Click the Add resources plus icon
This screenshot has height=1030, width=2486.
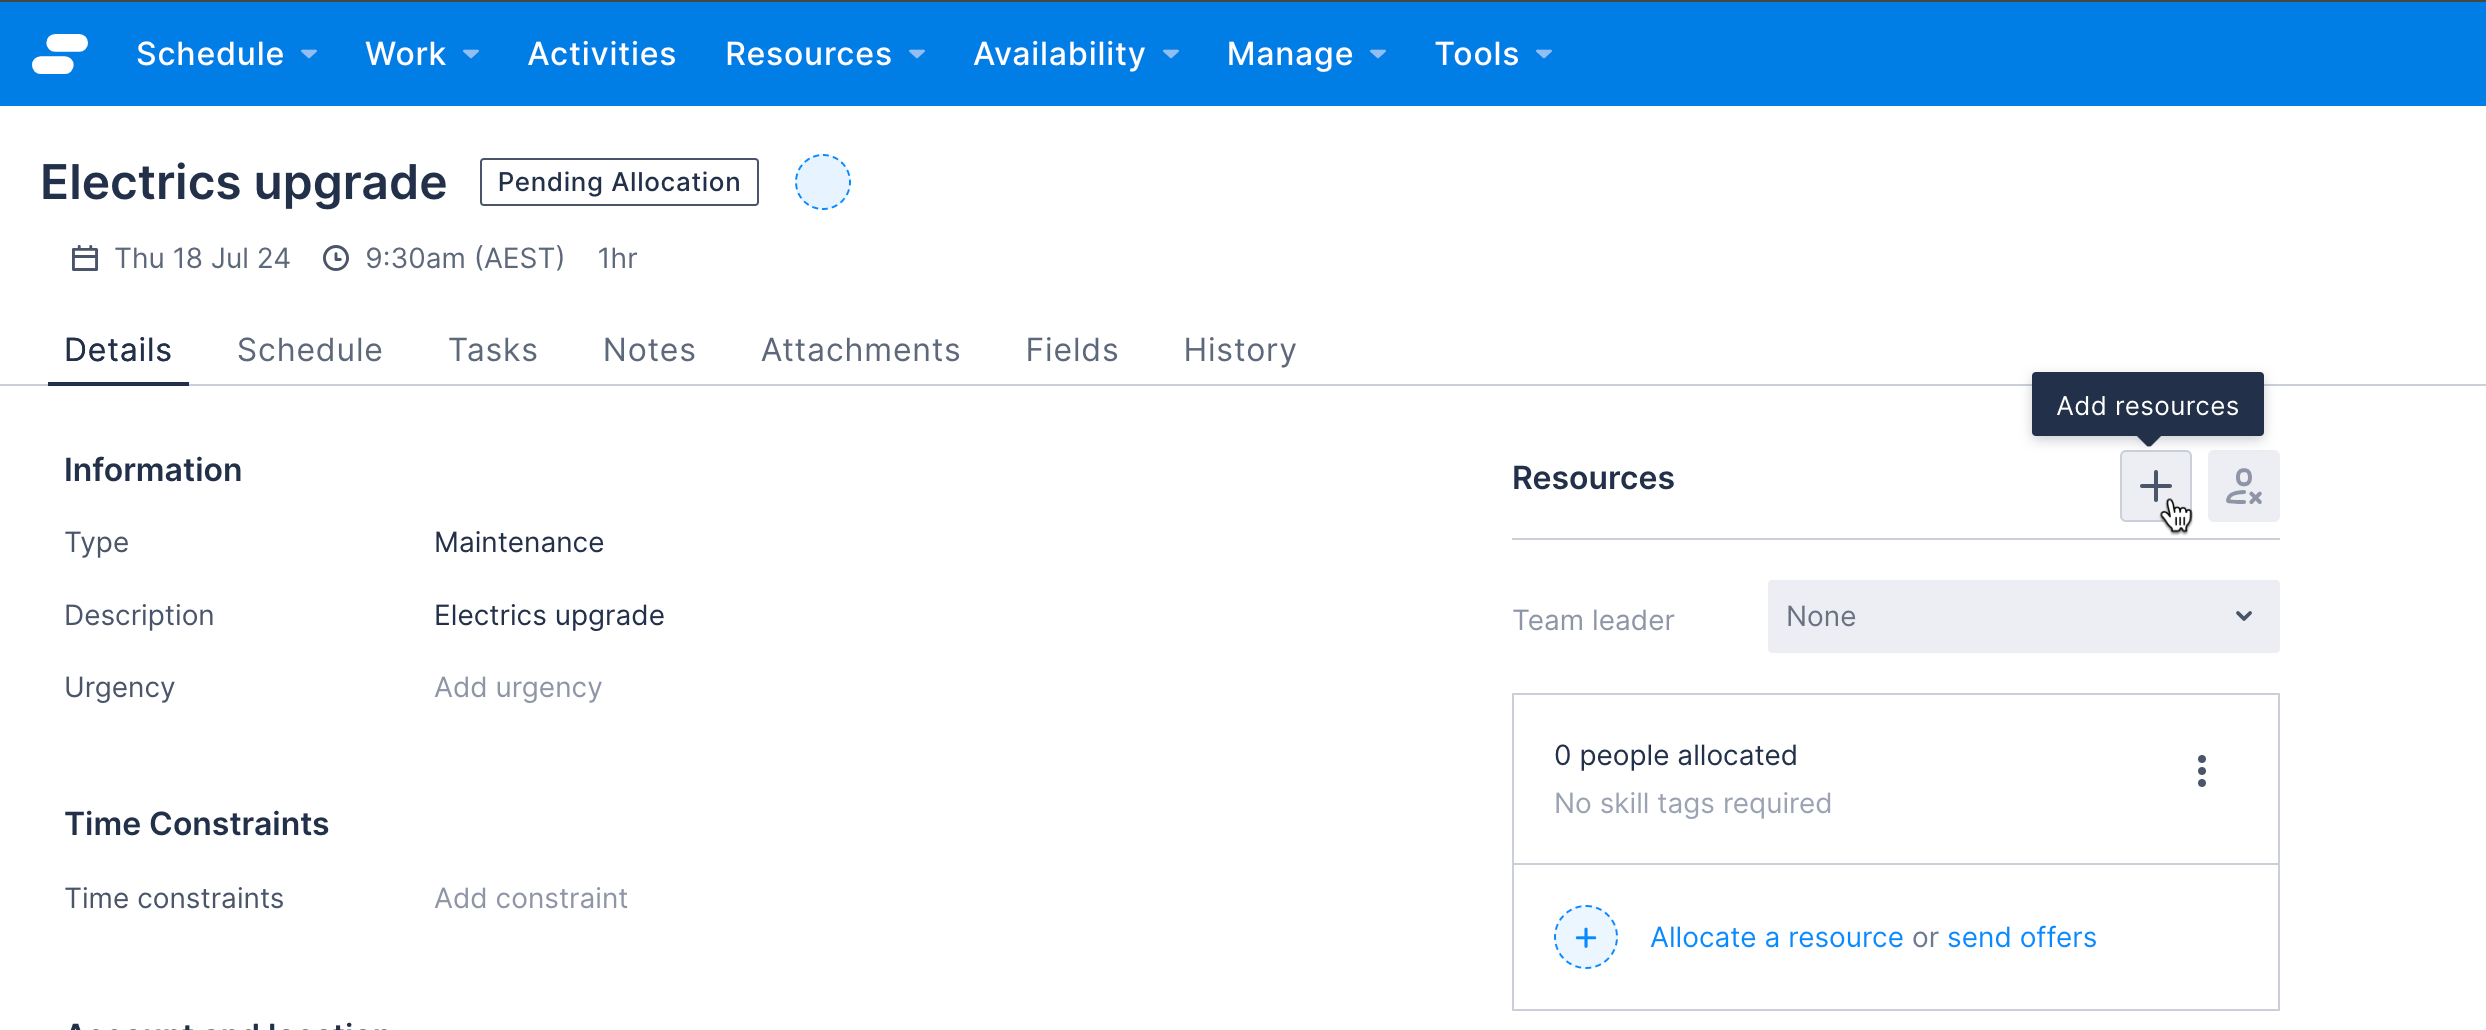[x=2155, y=485]
